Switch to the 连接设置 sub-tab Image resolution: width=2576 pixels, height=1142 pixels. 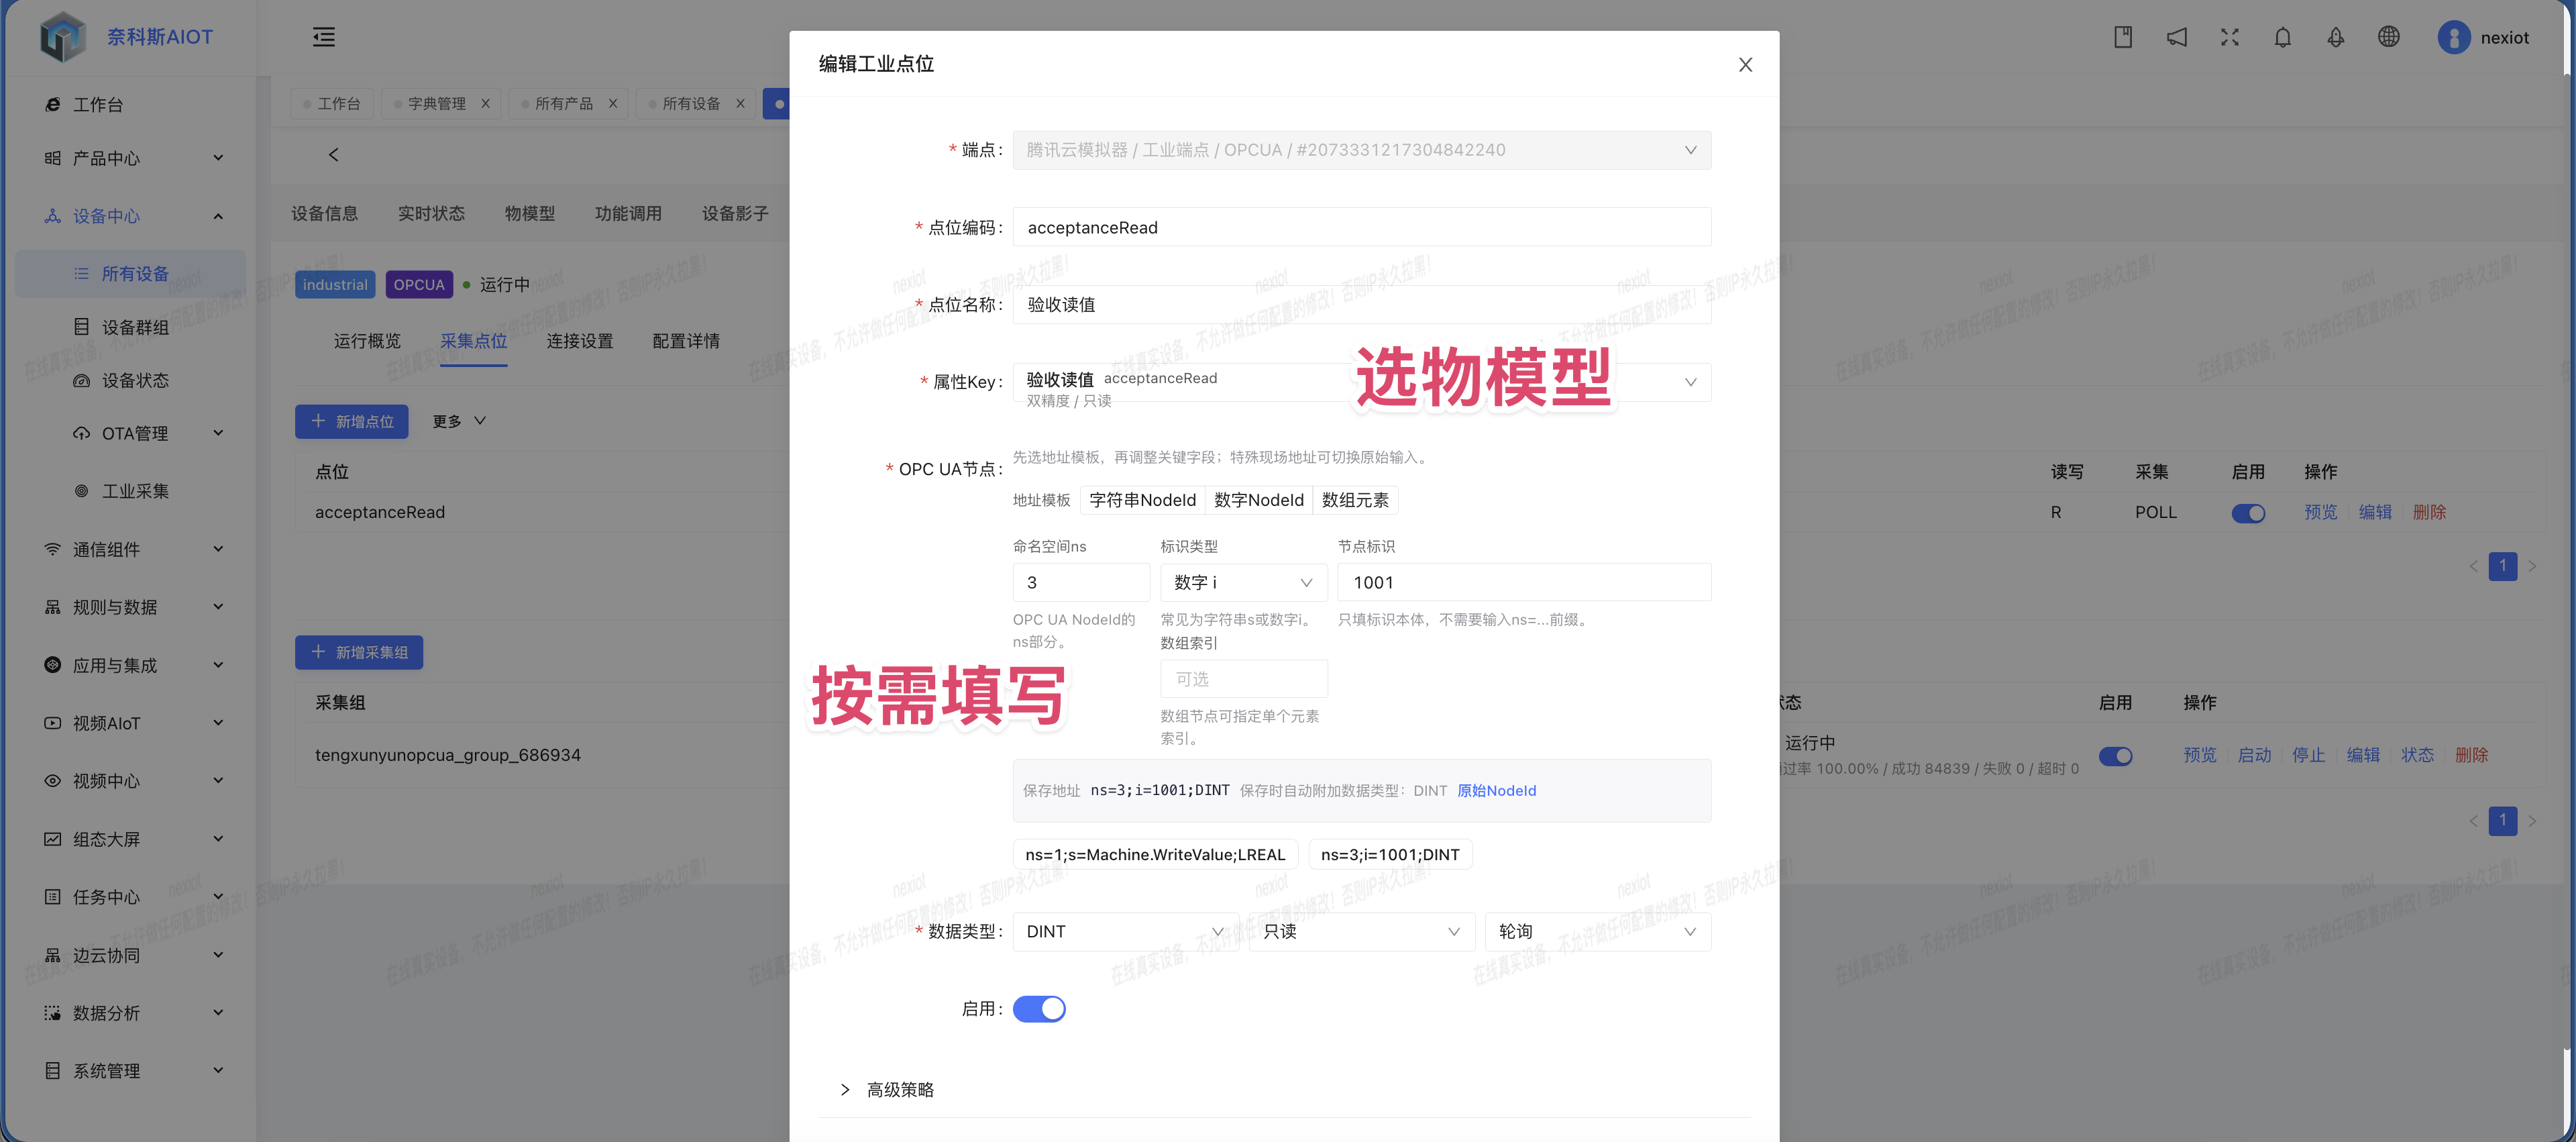tap(580, 341)
